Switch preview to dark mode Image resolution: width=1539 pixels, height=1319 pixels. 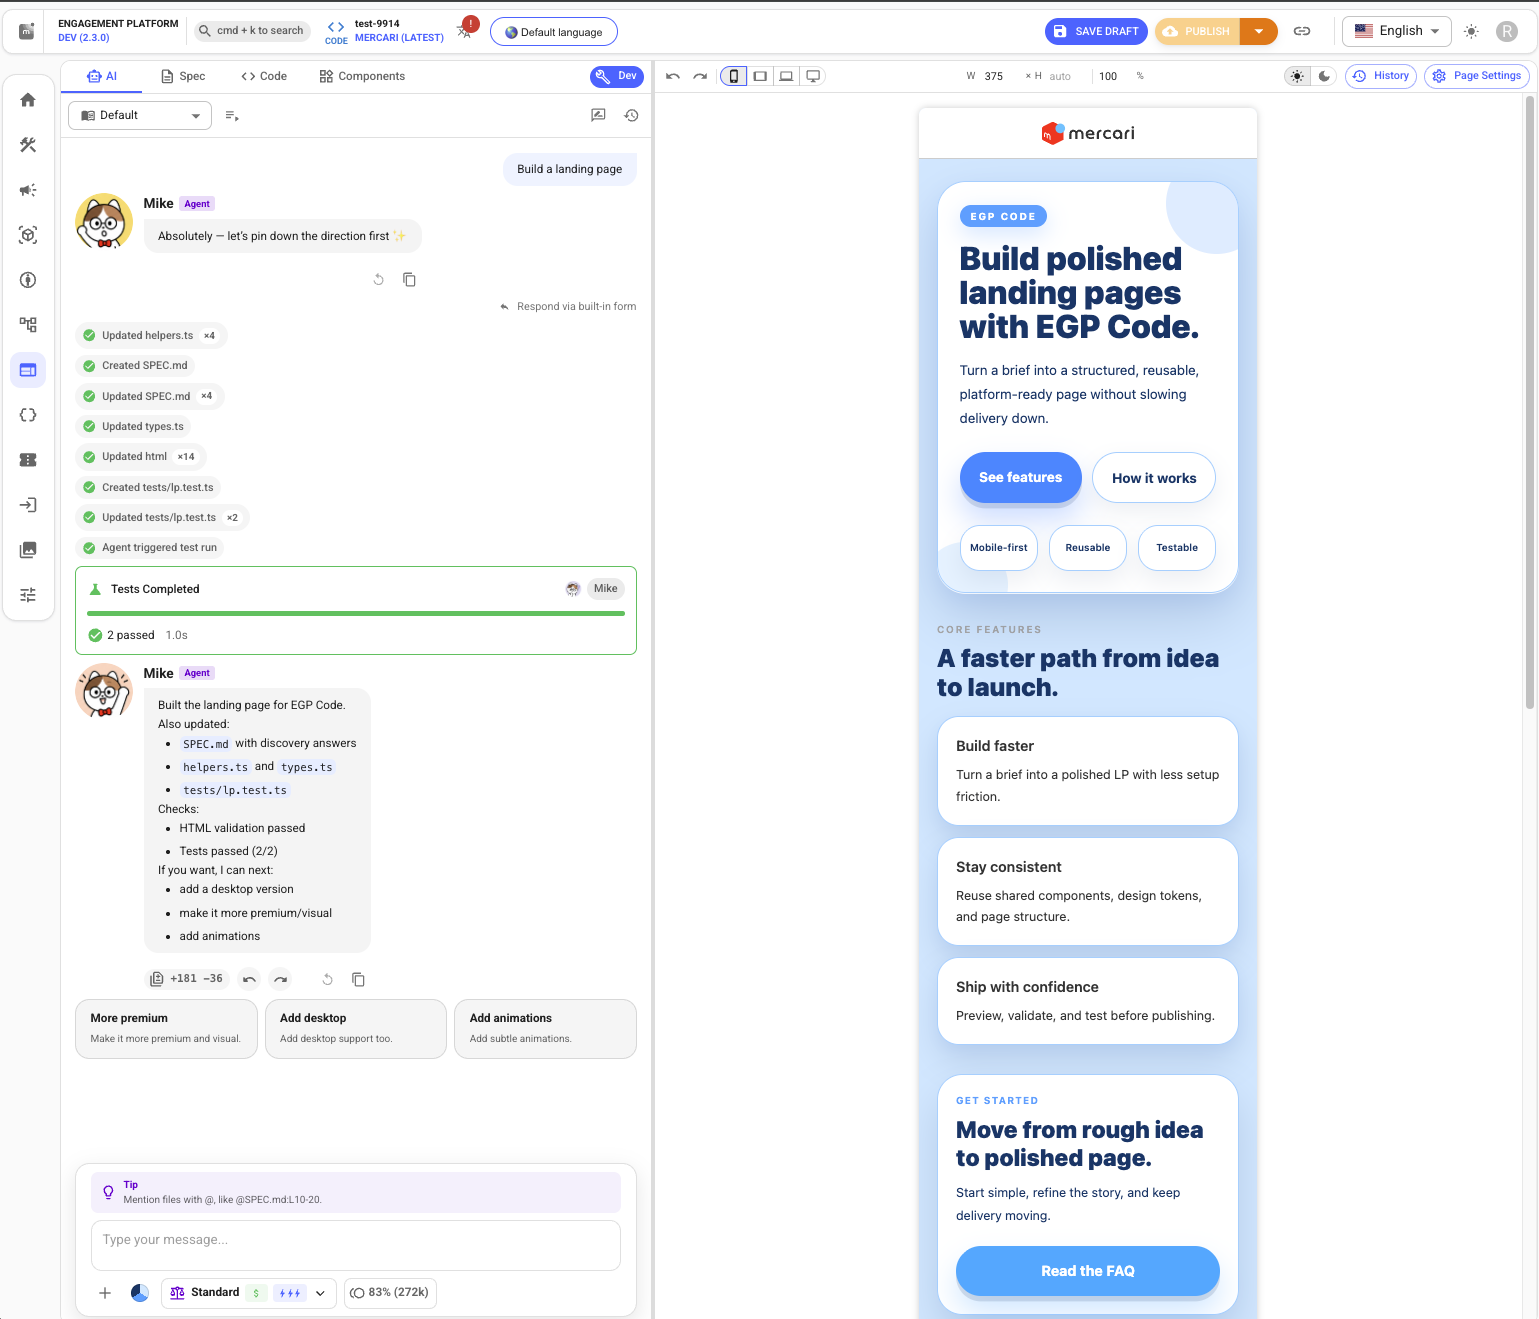coord(1324,76)
